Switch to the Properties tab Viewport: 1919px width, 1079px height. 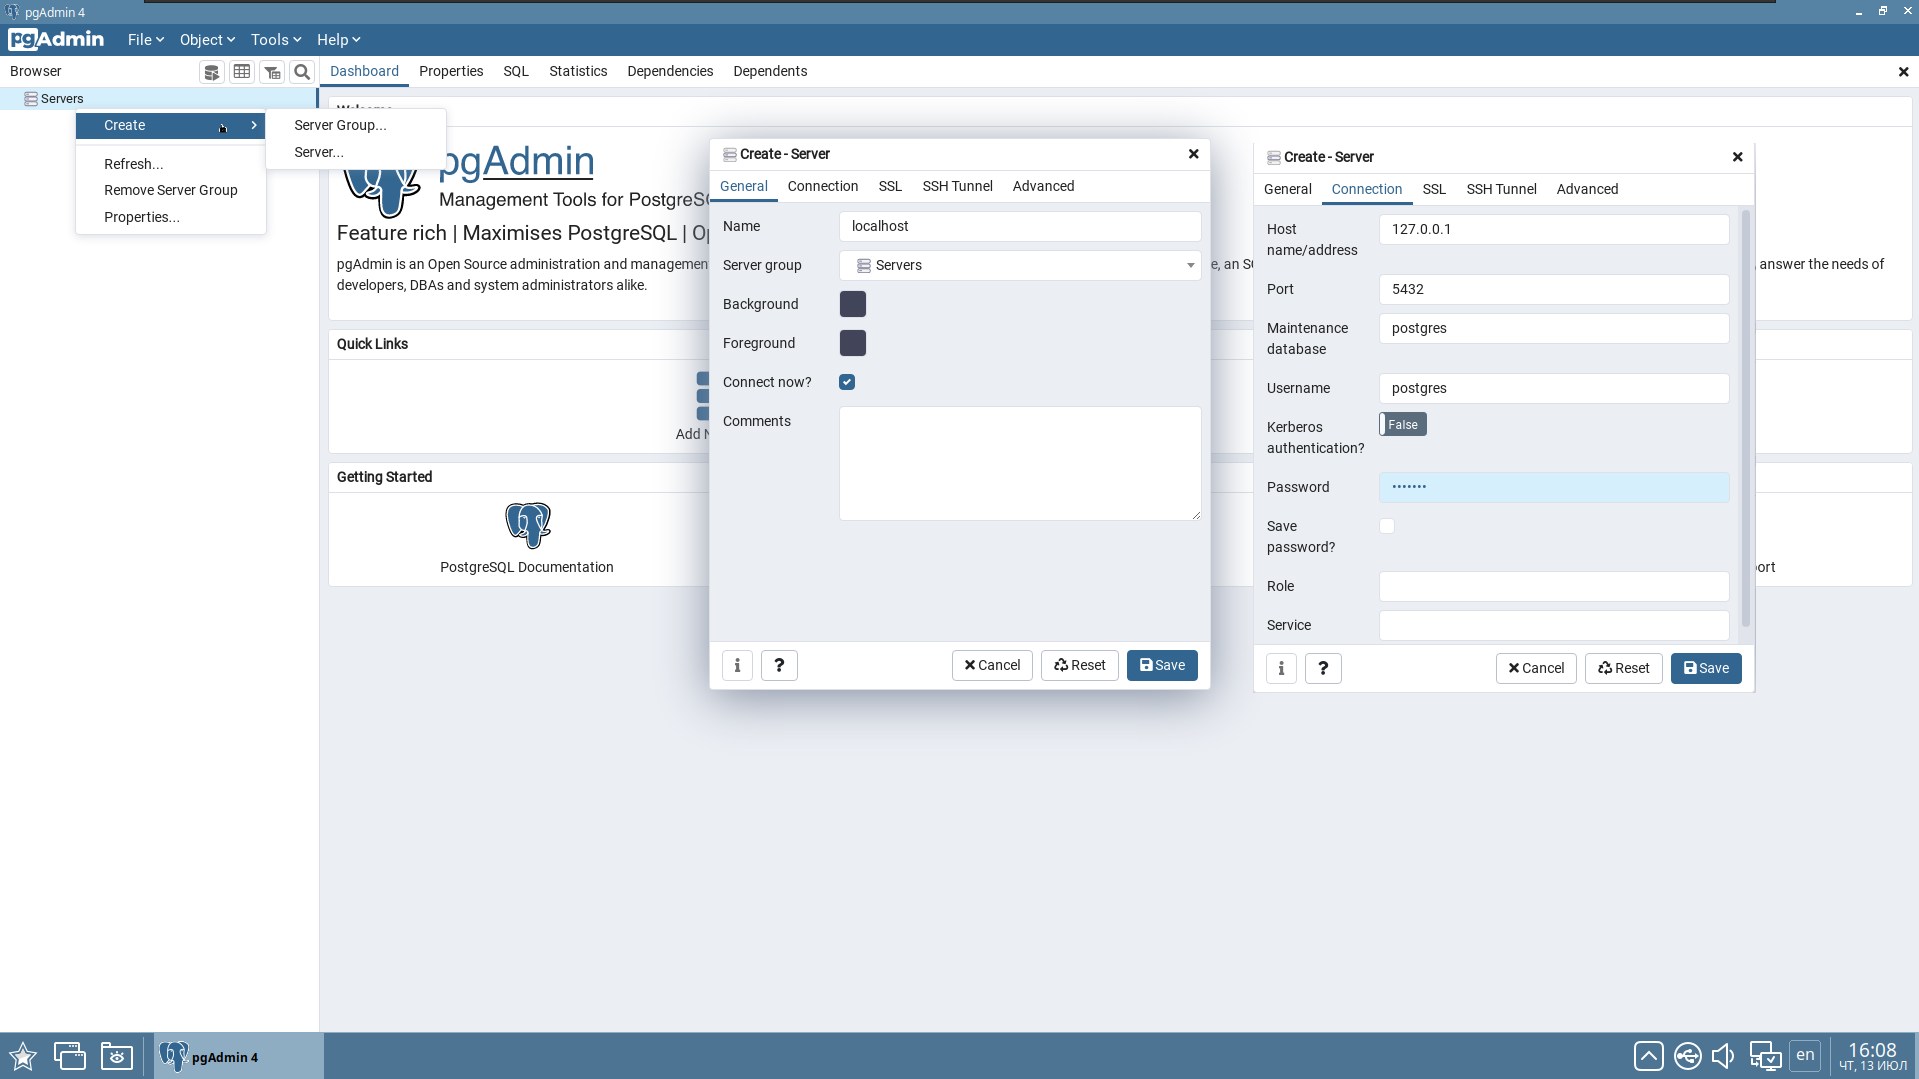coord(451,71)
